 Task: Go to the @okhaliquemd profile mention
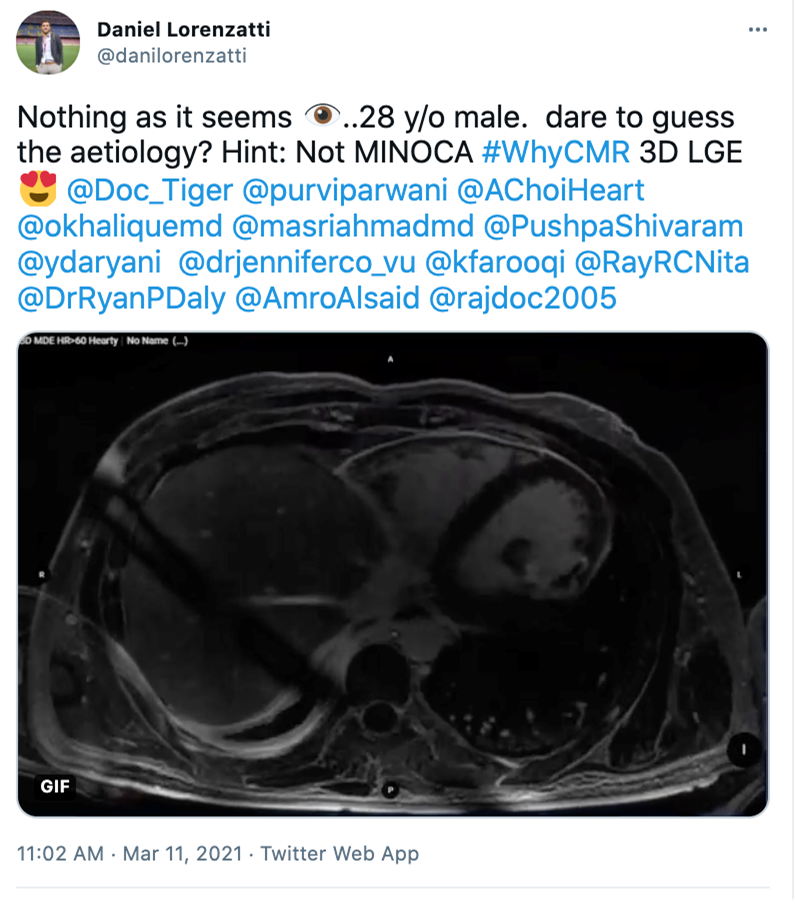[118, 227]
